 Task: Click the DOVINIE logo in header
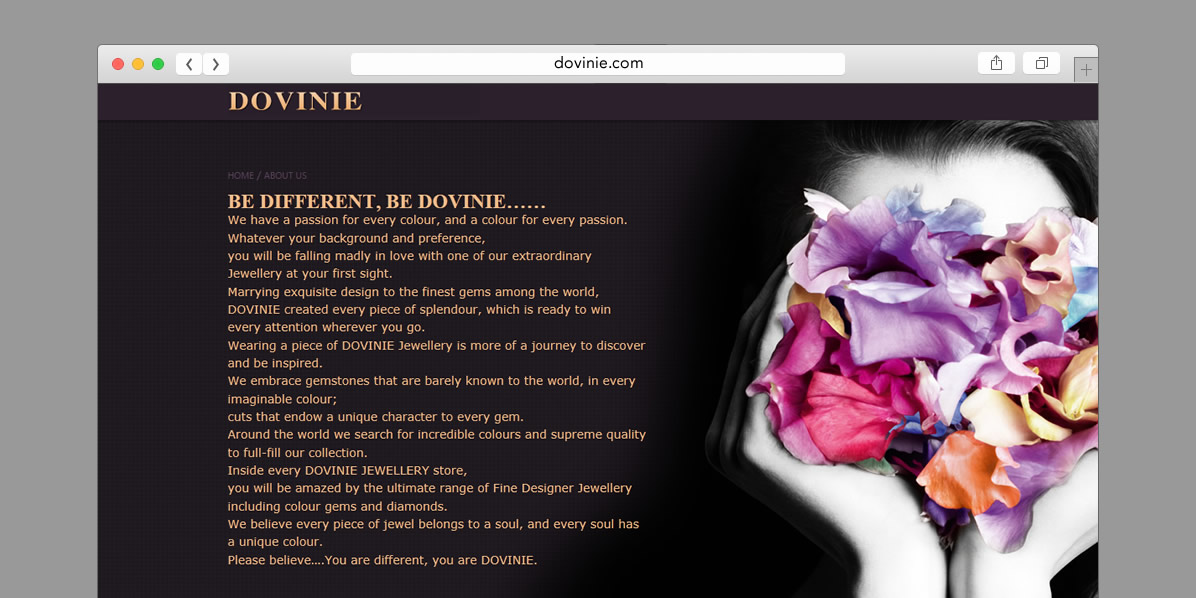295,101
